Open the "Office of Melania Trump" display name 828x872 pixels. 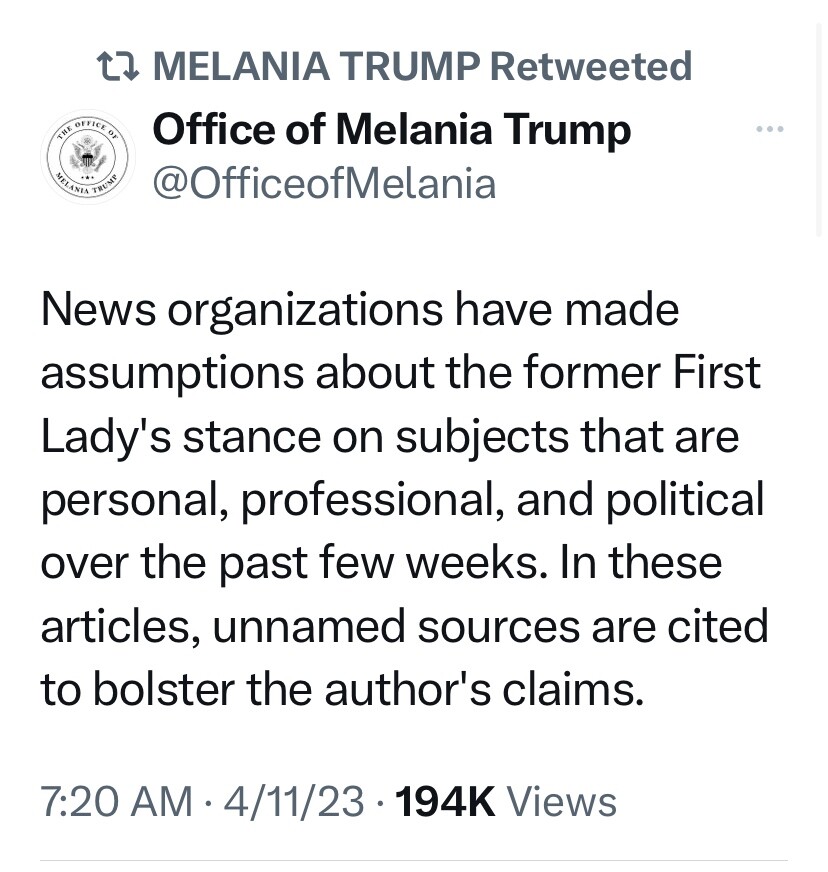(x=392, y=131)
